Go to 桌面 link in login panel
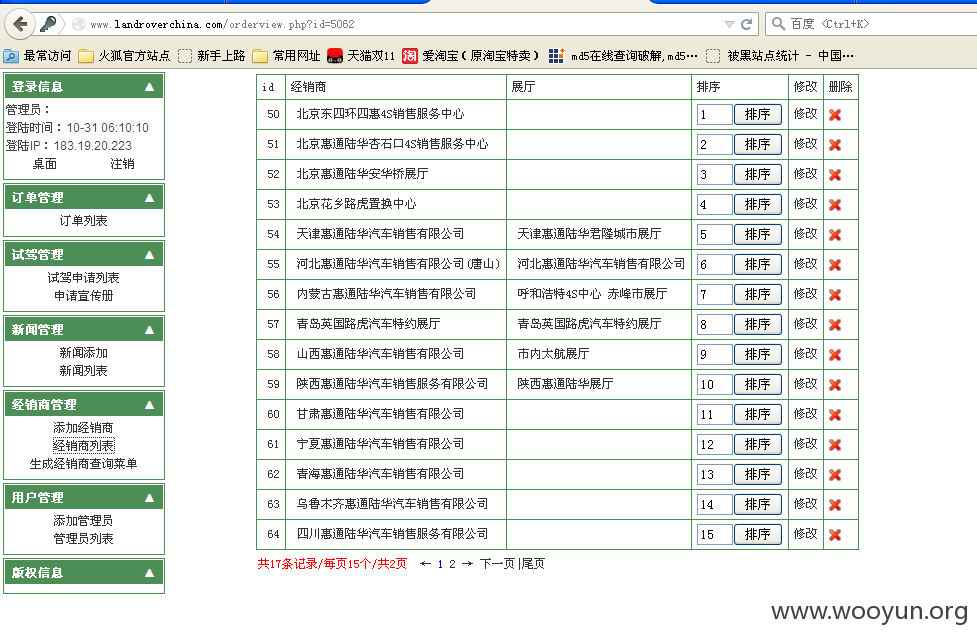The width and height of the screenshot is (977, 640). 44,164
